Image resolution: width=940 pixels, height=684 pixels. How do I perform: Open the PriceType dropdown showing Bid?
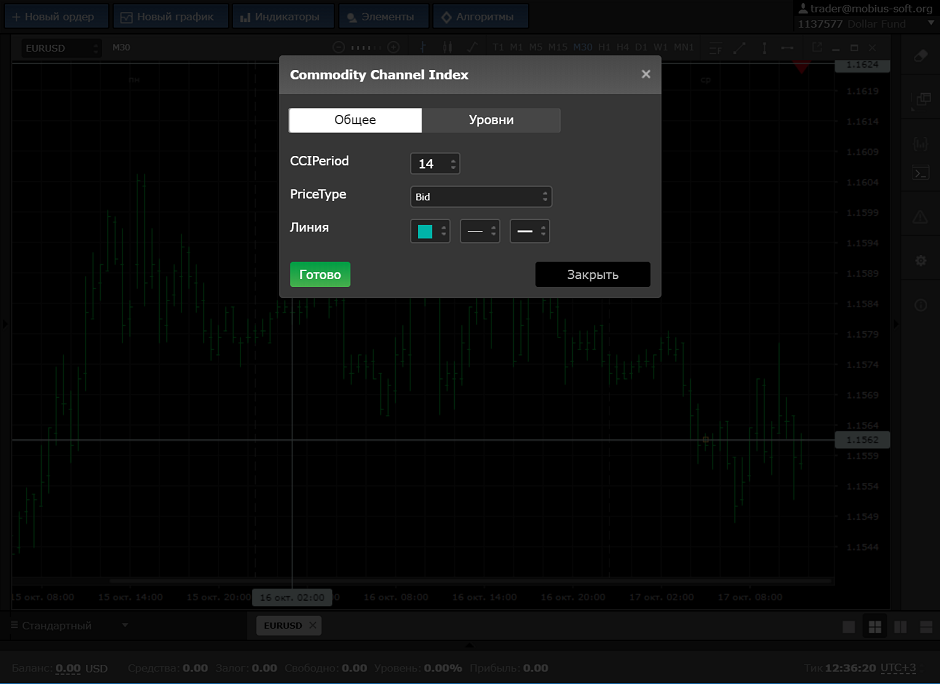point(481,197)
